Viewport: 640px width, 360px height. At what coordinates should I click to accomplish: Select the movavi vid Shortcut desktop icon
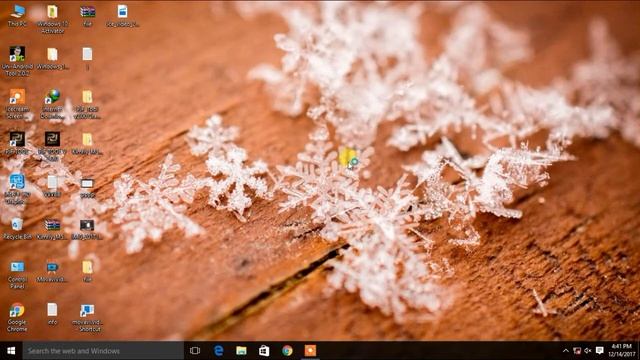[87, 318]
